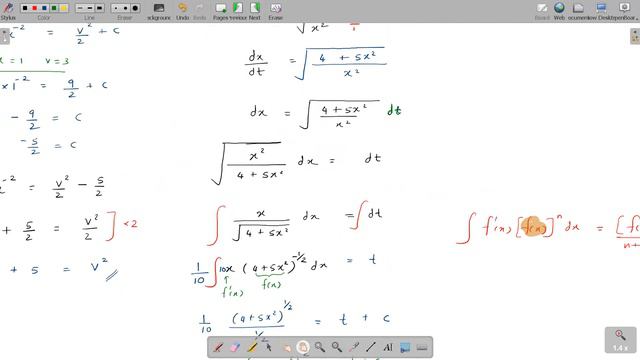The image size is (640, 360).
Task: Click the 1.4x zoom level indicator
Action: tap(620, 340)
